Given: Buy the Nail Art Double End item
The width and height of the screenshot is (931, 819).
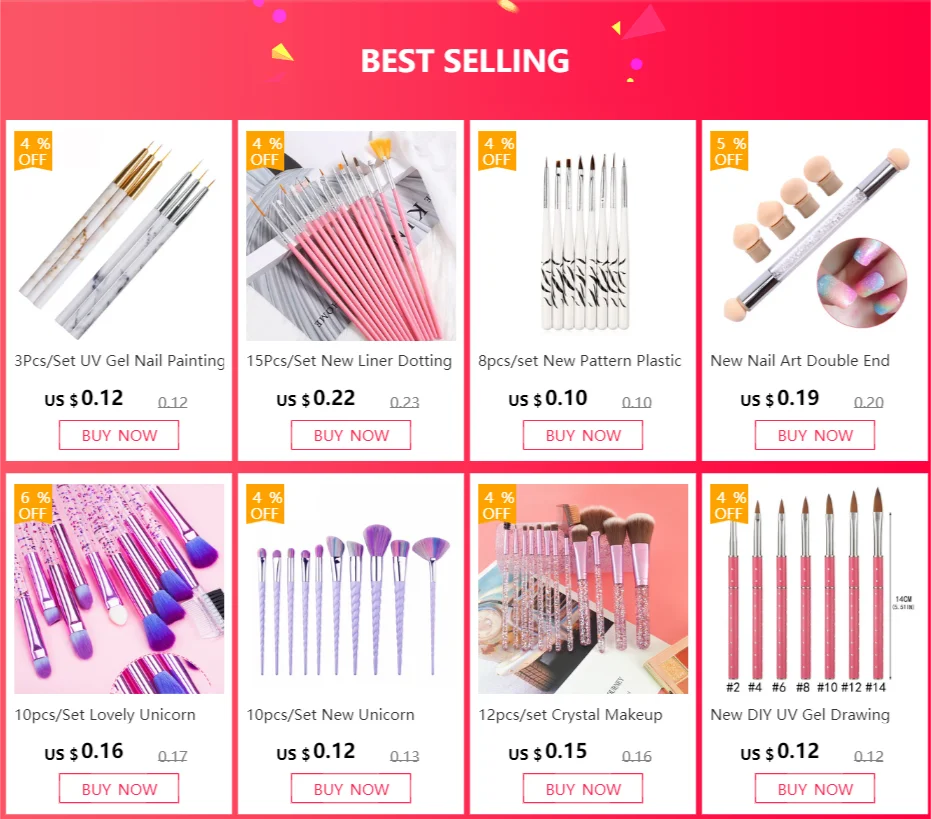Looking at the screenshot, I should click(x=815, y=435).
